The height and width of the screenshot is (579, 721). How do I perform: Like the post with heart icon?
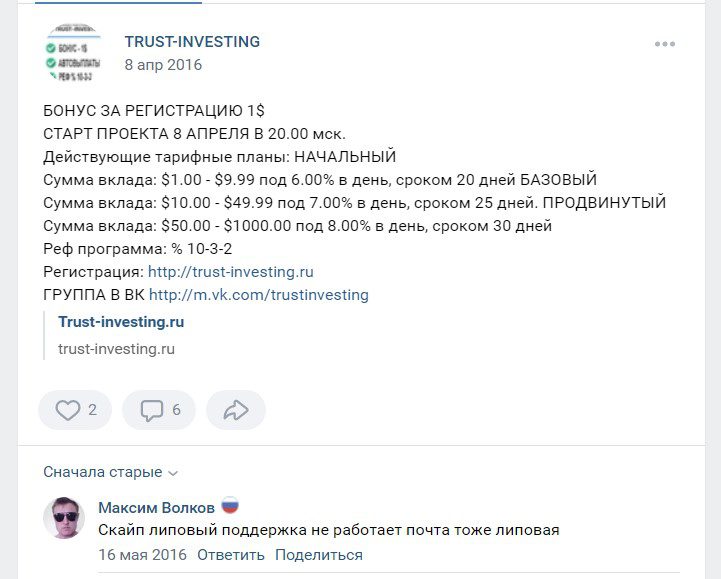(67, 410)
